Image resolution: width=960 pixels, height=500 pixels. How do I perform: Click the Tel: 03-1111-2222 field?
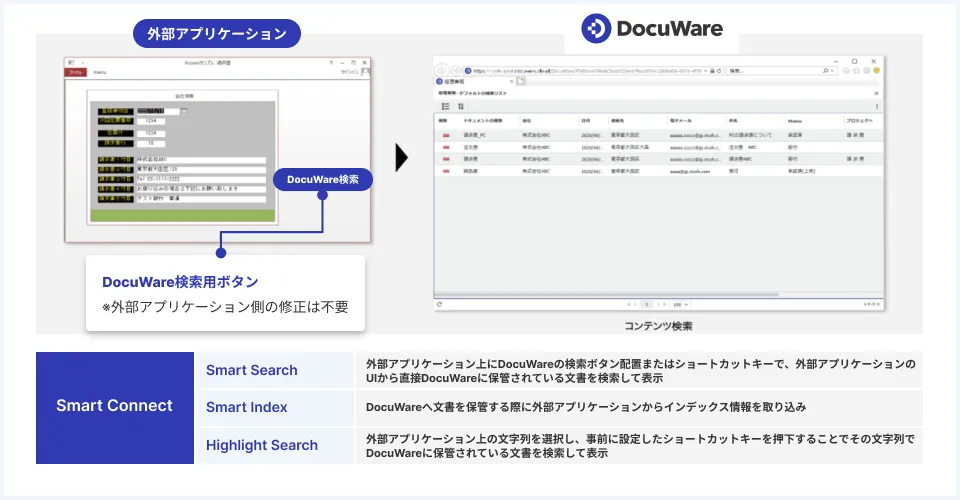201,179
